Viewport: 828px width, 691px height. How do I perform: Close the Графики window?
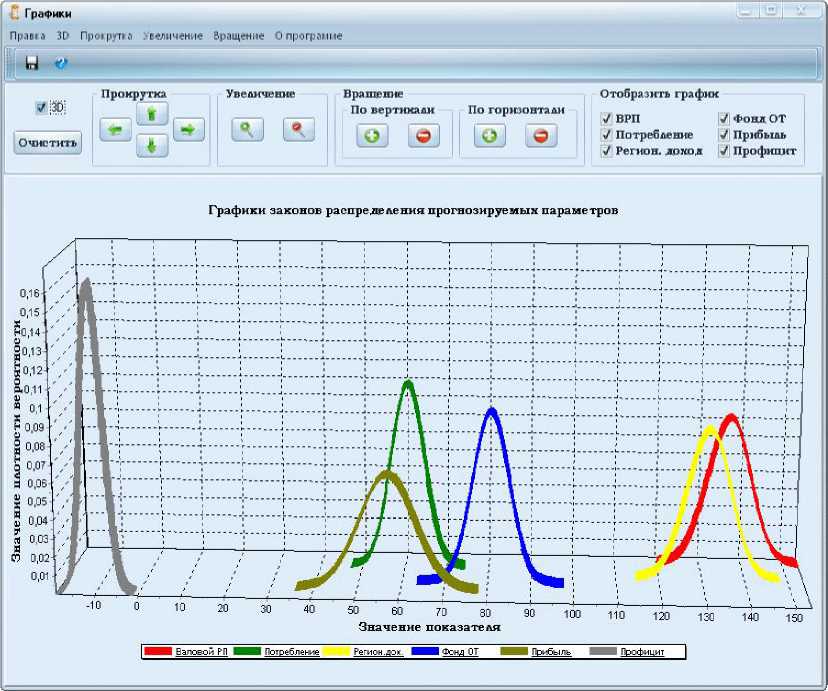point(802,10)
